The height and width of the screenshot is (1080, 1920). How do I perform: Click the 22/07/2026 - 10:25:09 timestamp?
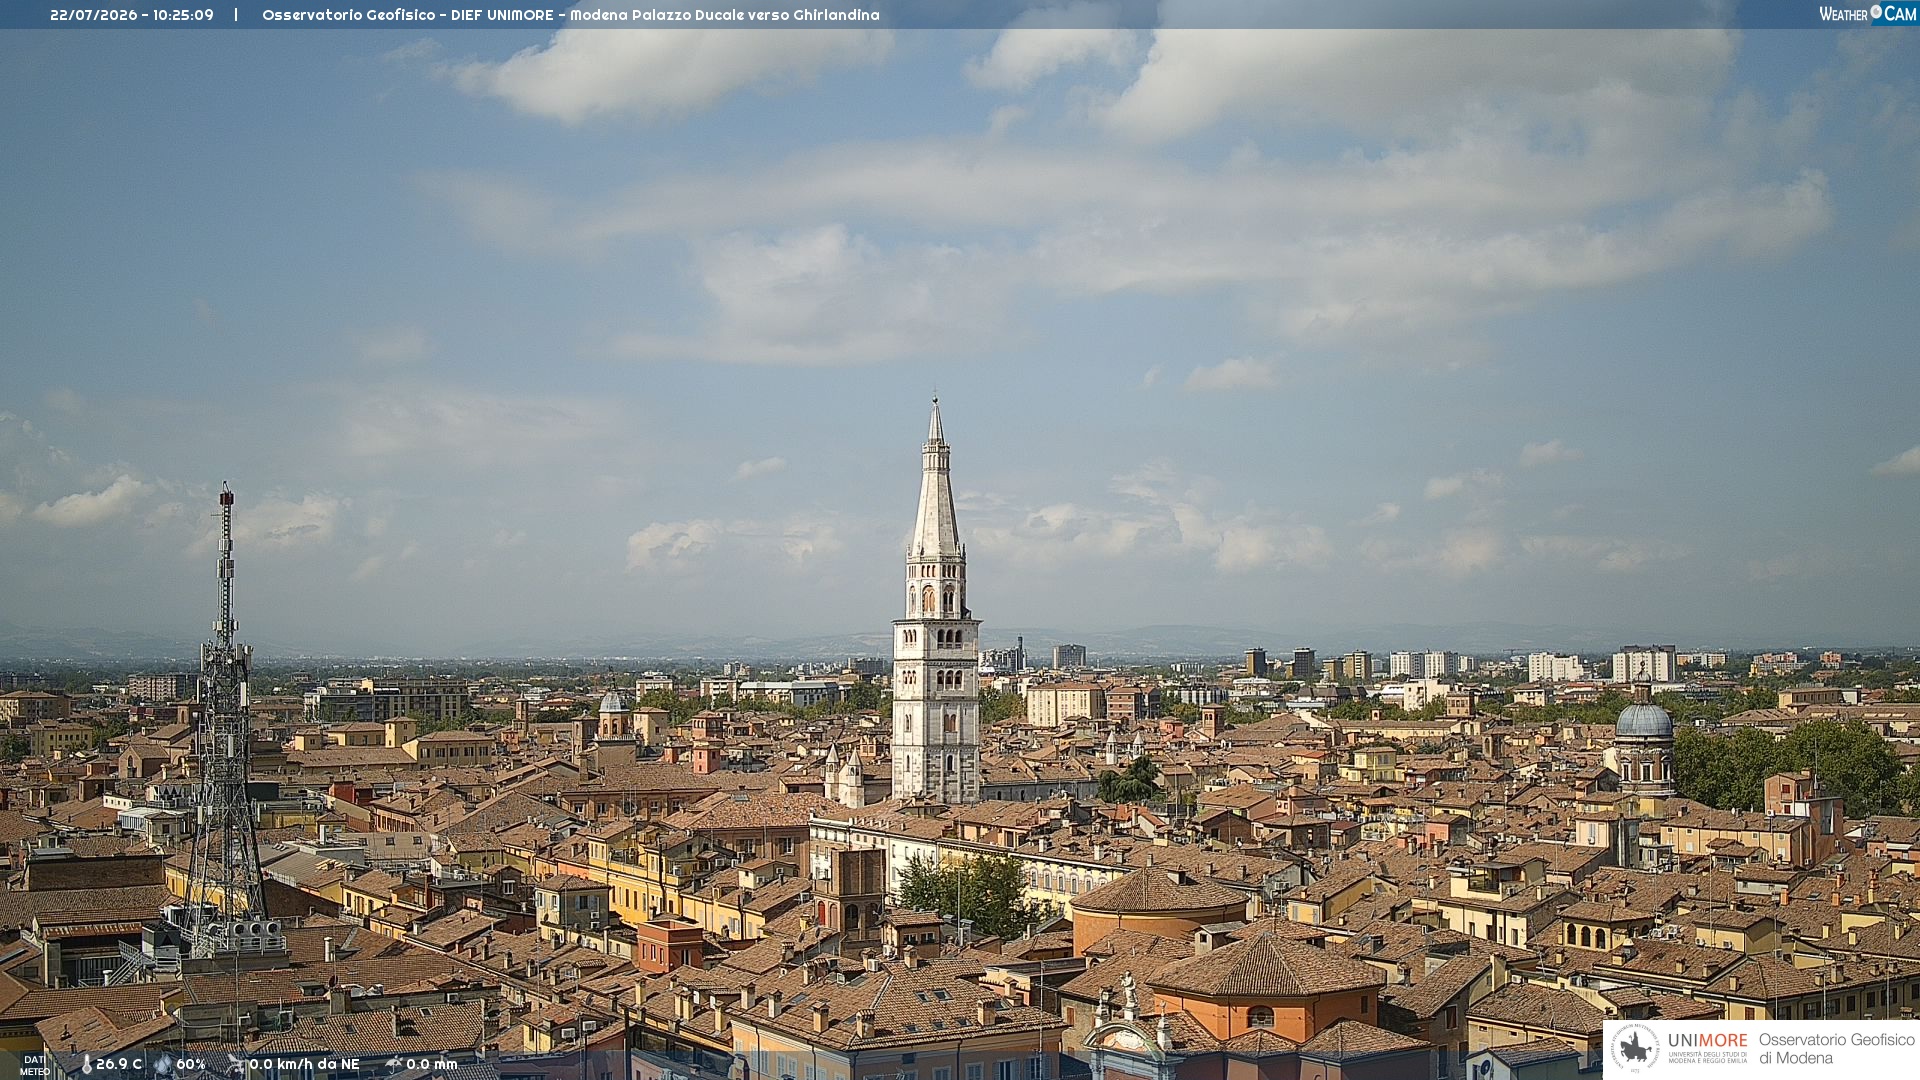click(x=132, y=15)
